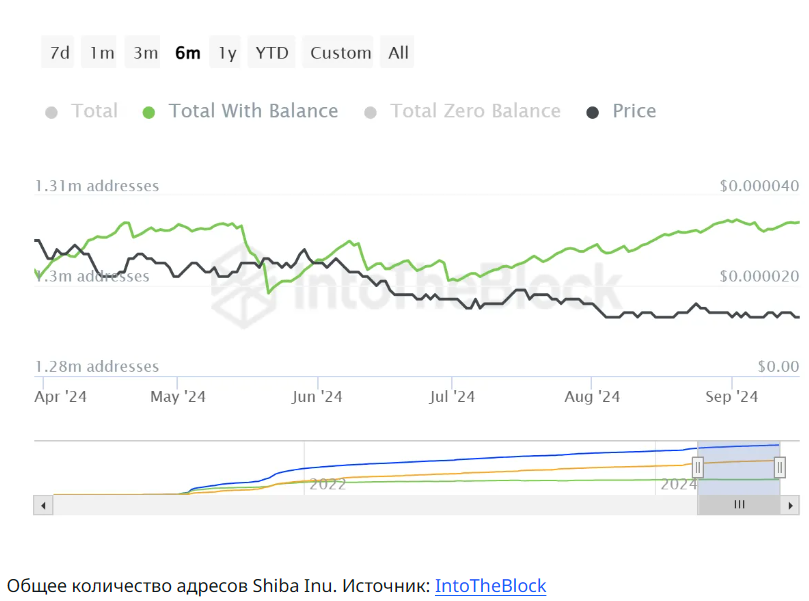Choose the 6m time range

[x=187, y=53]
